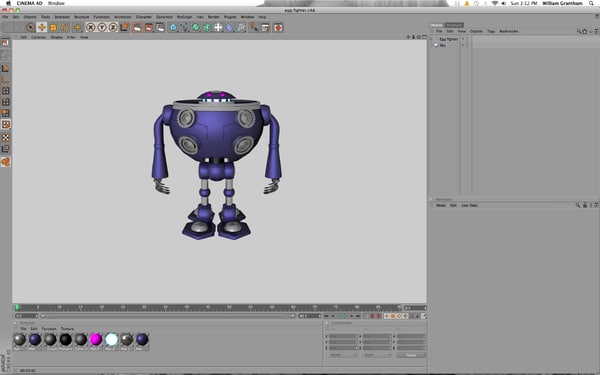This screenshot has width=600, height=375.
Task: Click the green Array modeling icon
Action: point(207,27)
